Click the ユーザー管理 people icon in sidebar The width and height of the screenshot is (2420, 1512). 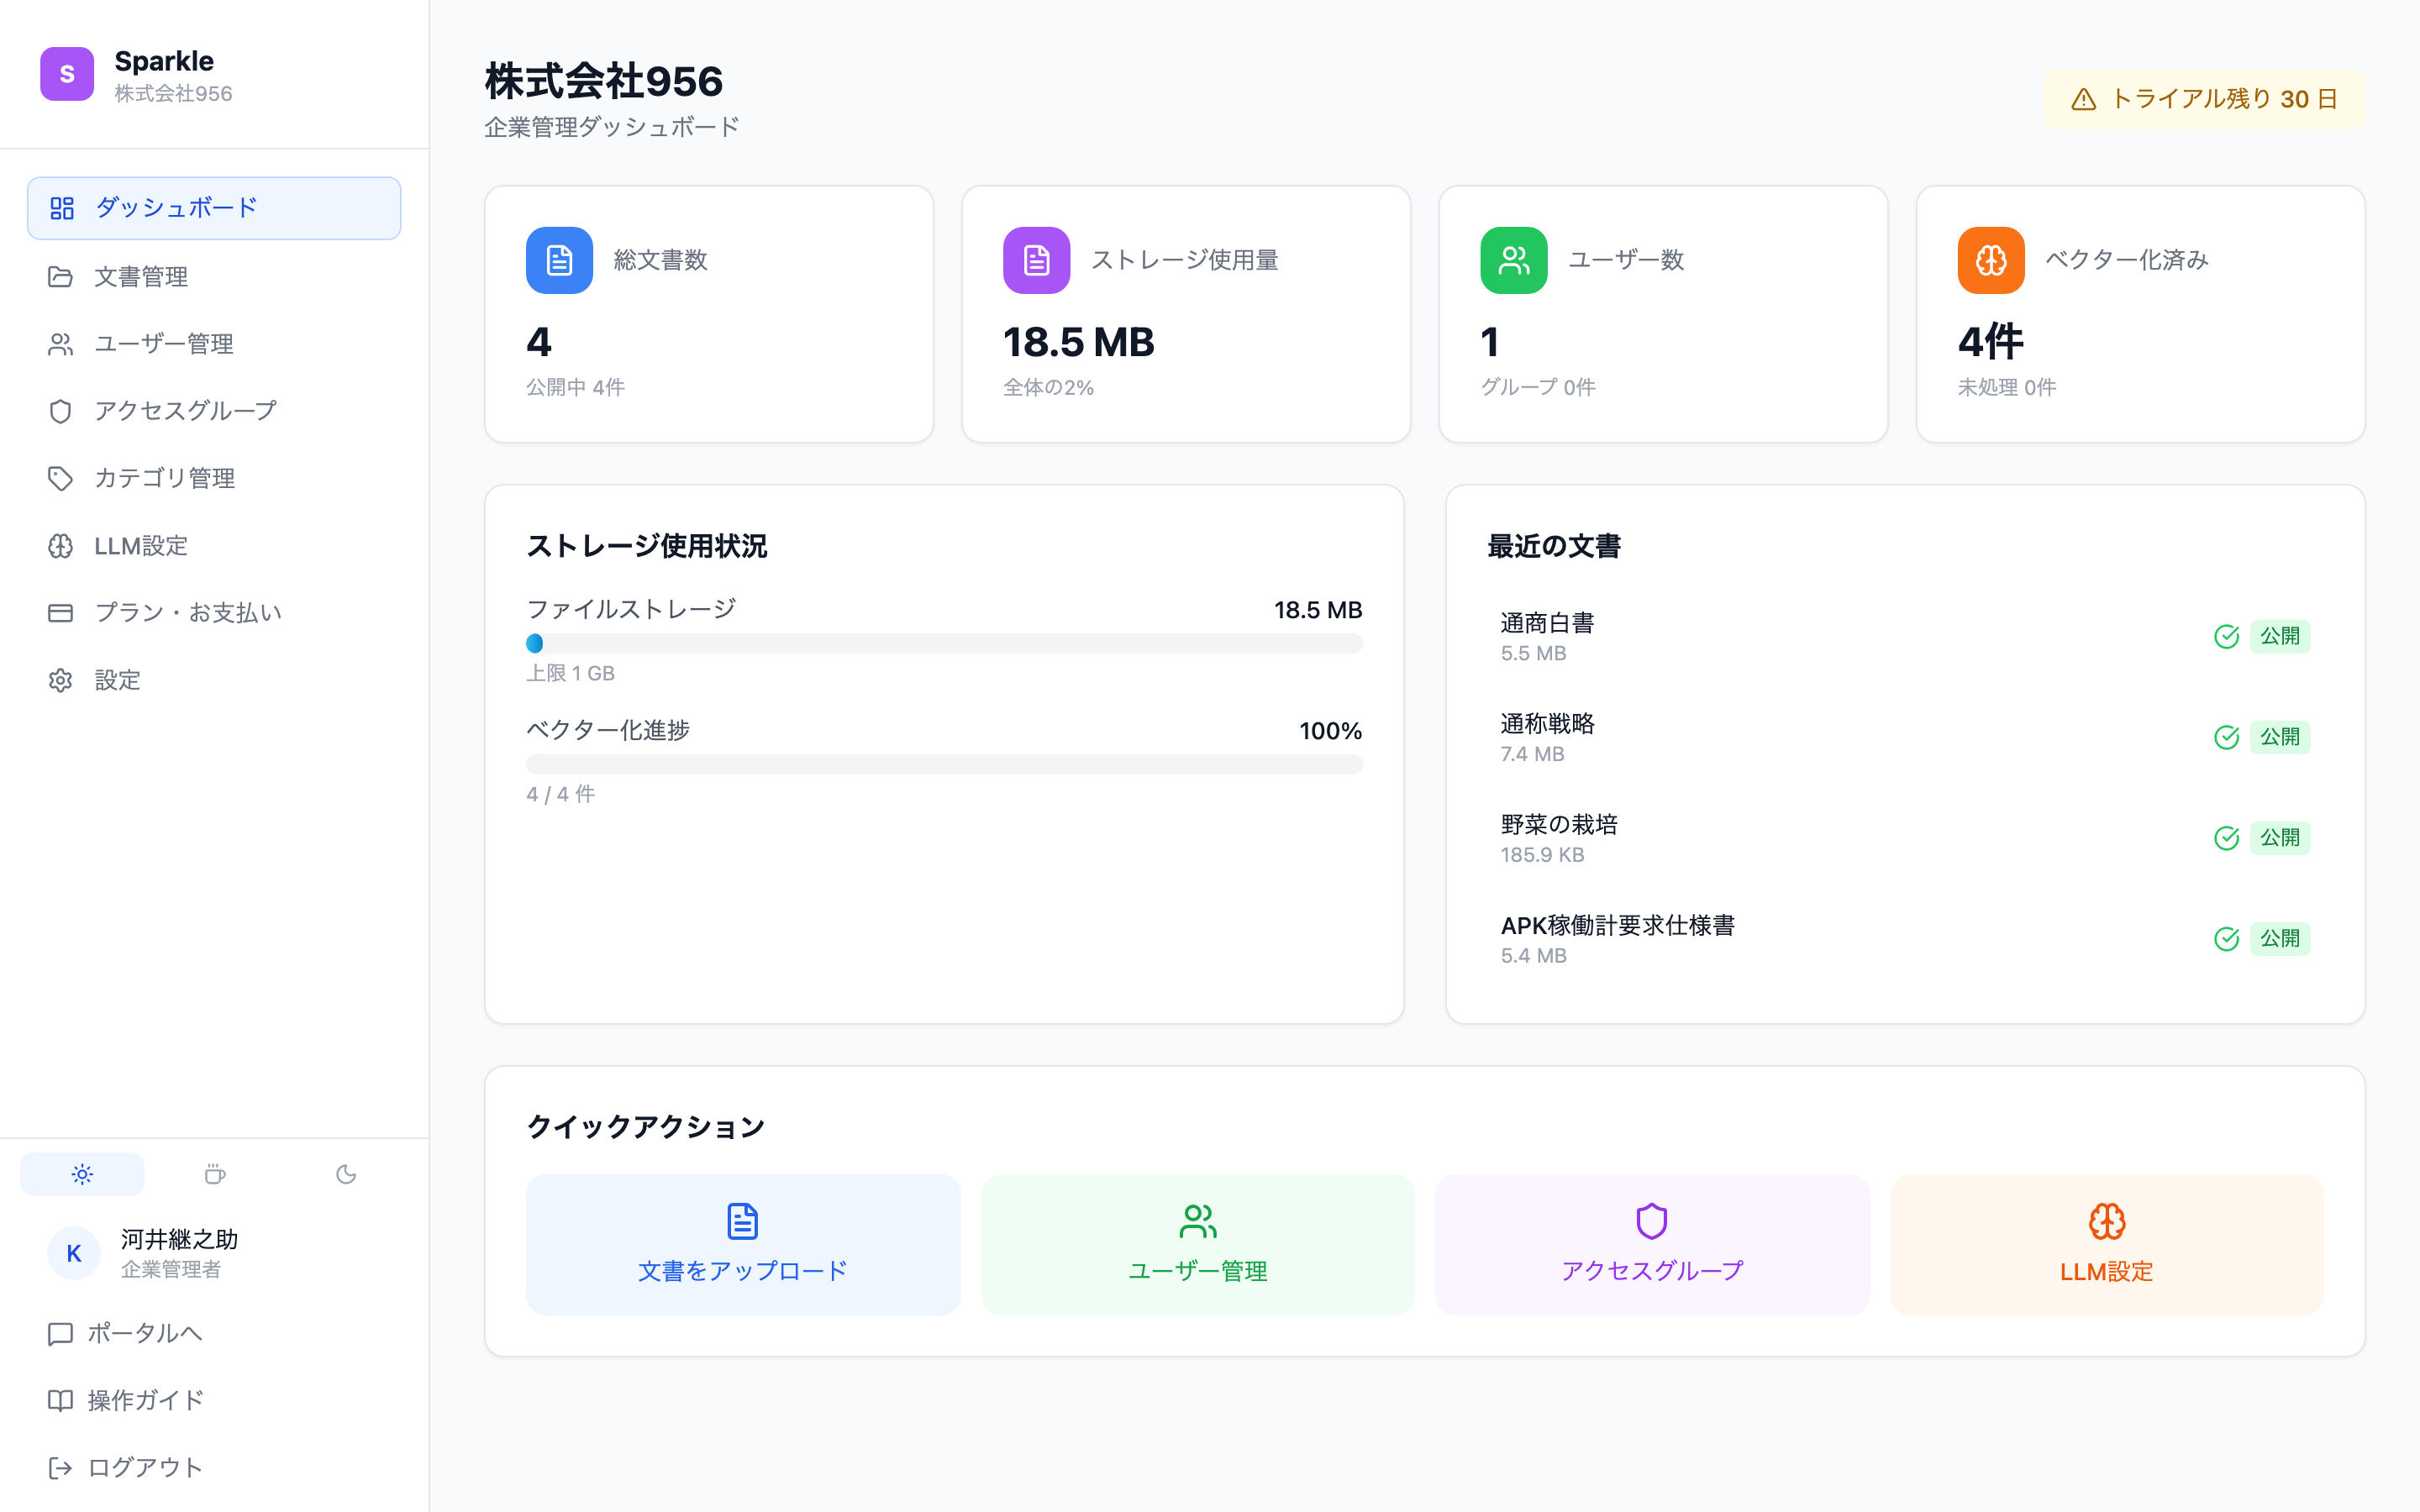60,344
